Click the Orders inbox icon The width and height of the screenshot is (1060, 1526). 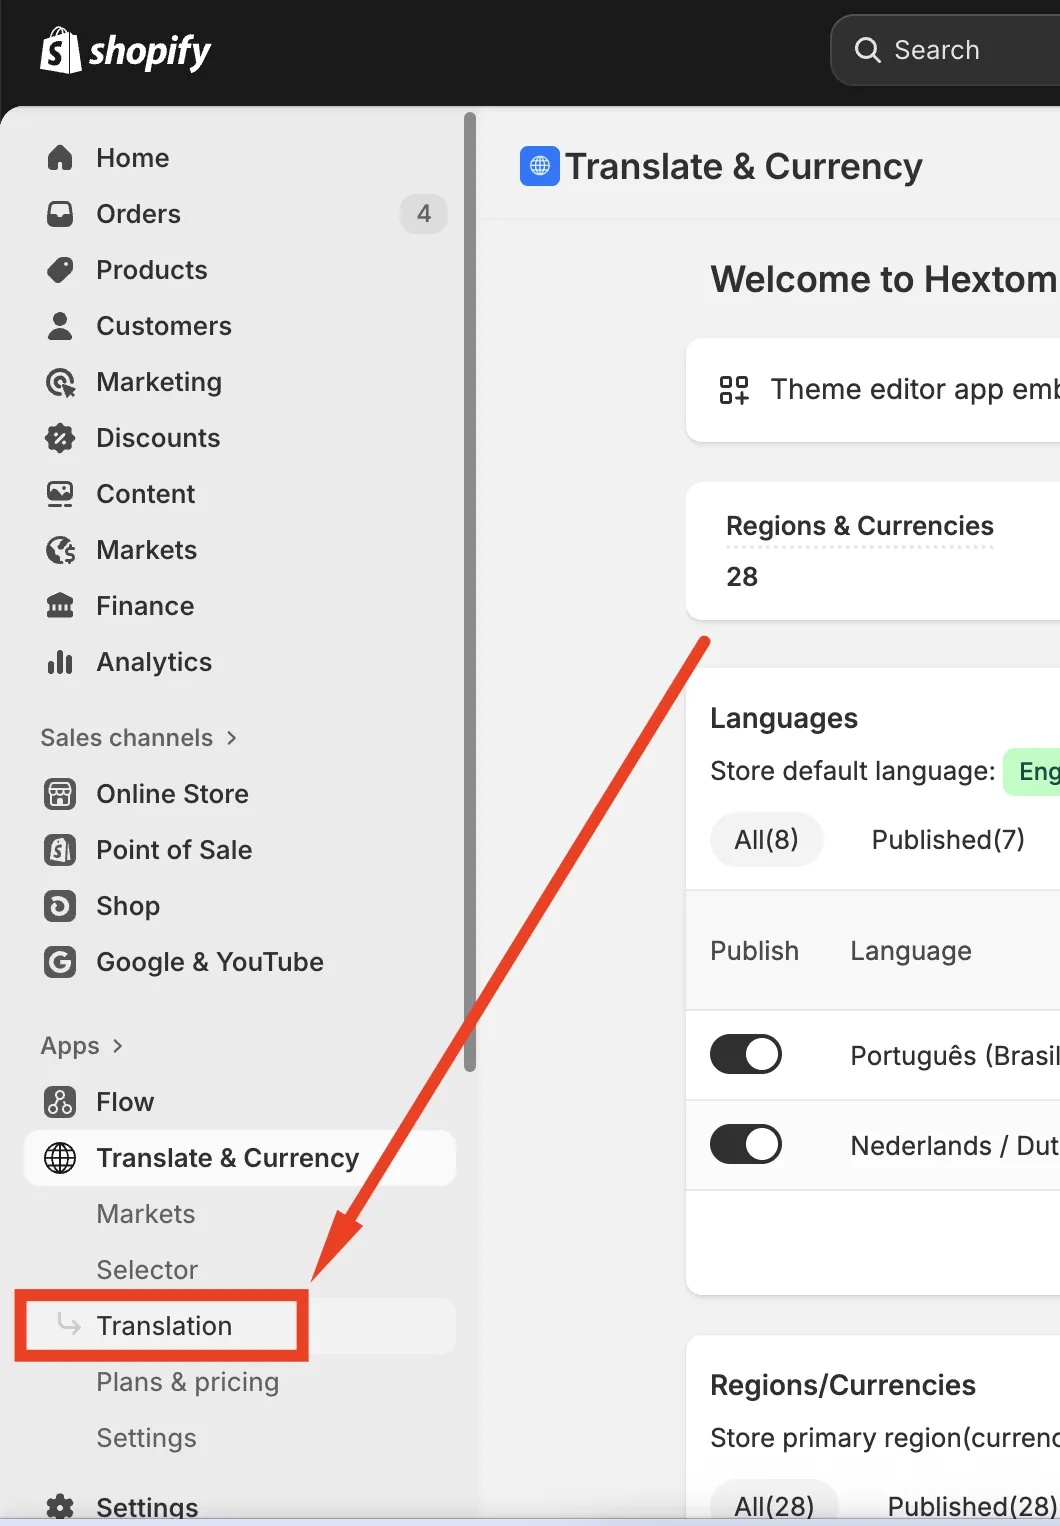60,214
